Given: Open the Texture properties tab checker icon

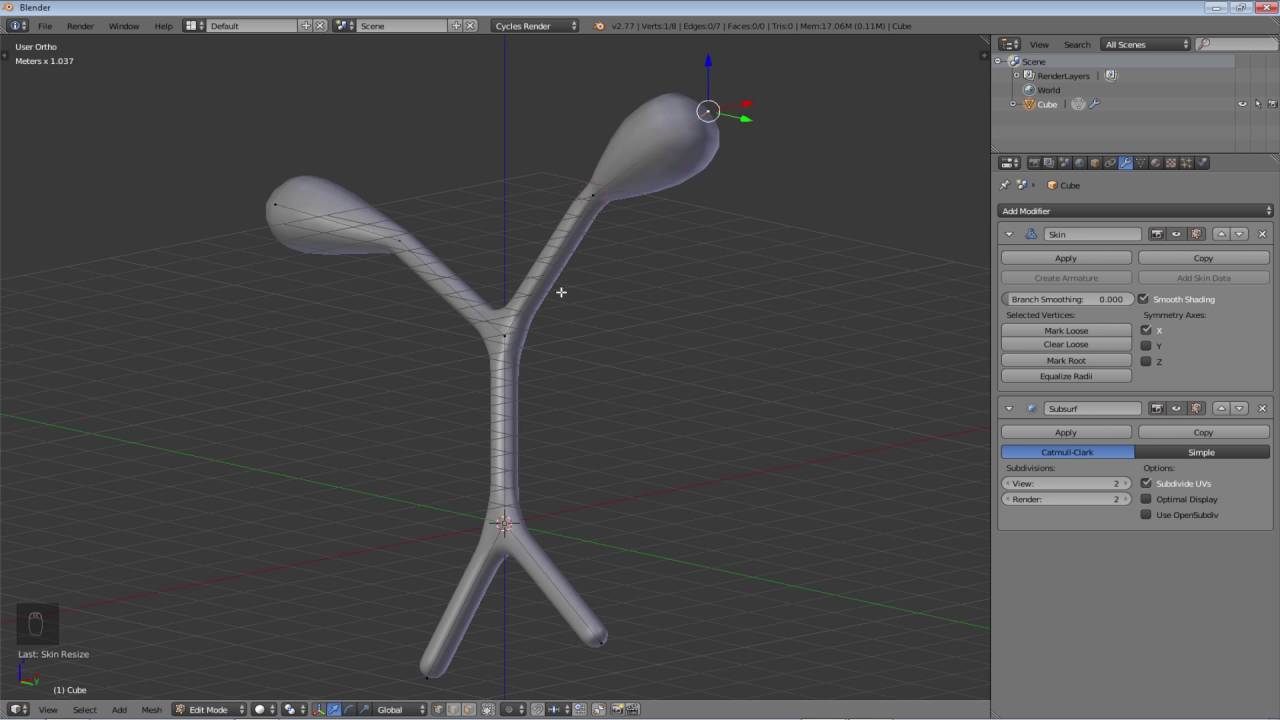Looking at the screenshot, I should point(1171,163).
